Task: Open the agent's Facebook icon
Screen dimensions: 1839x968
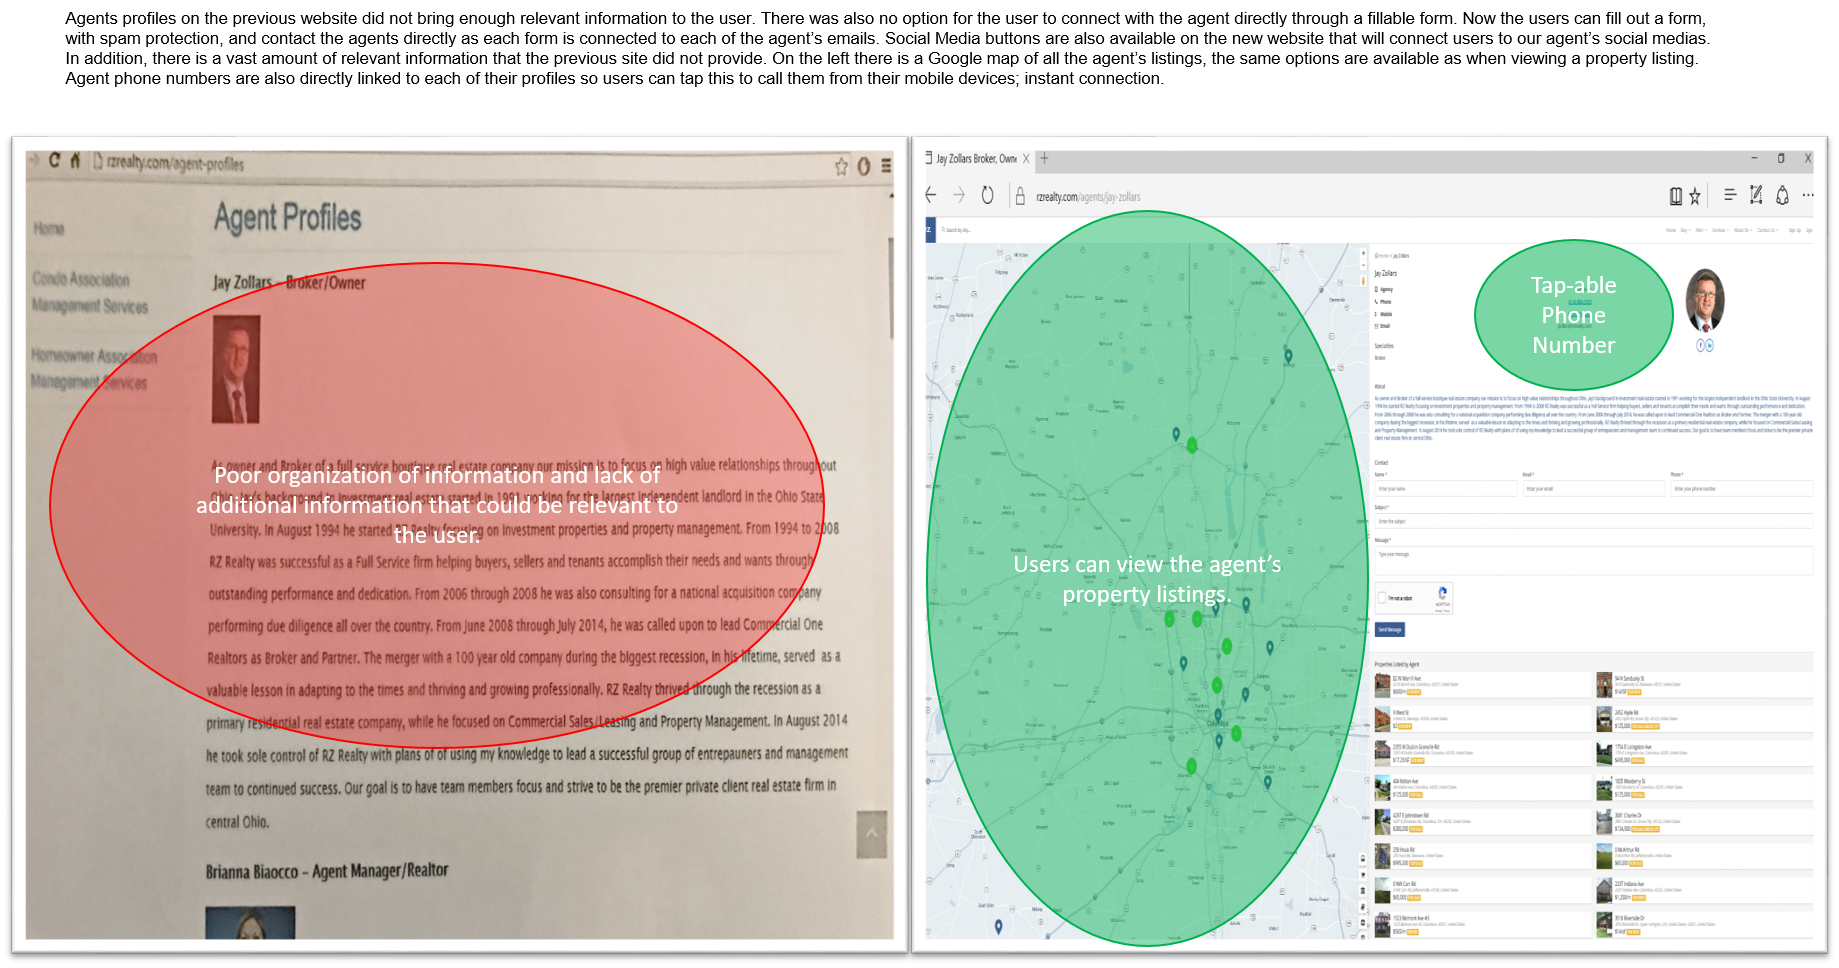Action: (1700, 345)
